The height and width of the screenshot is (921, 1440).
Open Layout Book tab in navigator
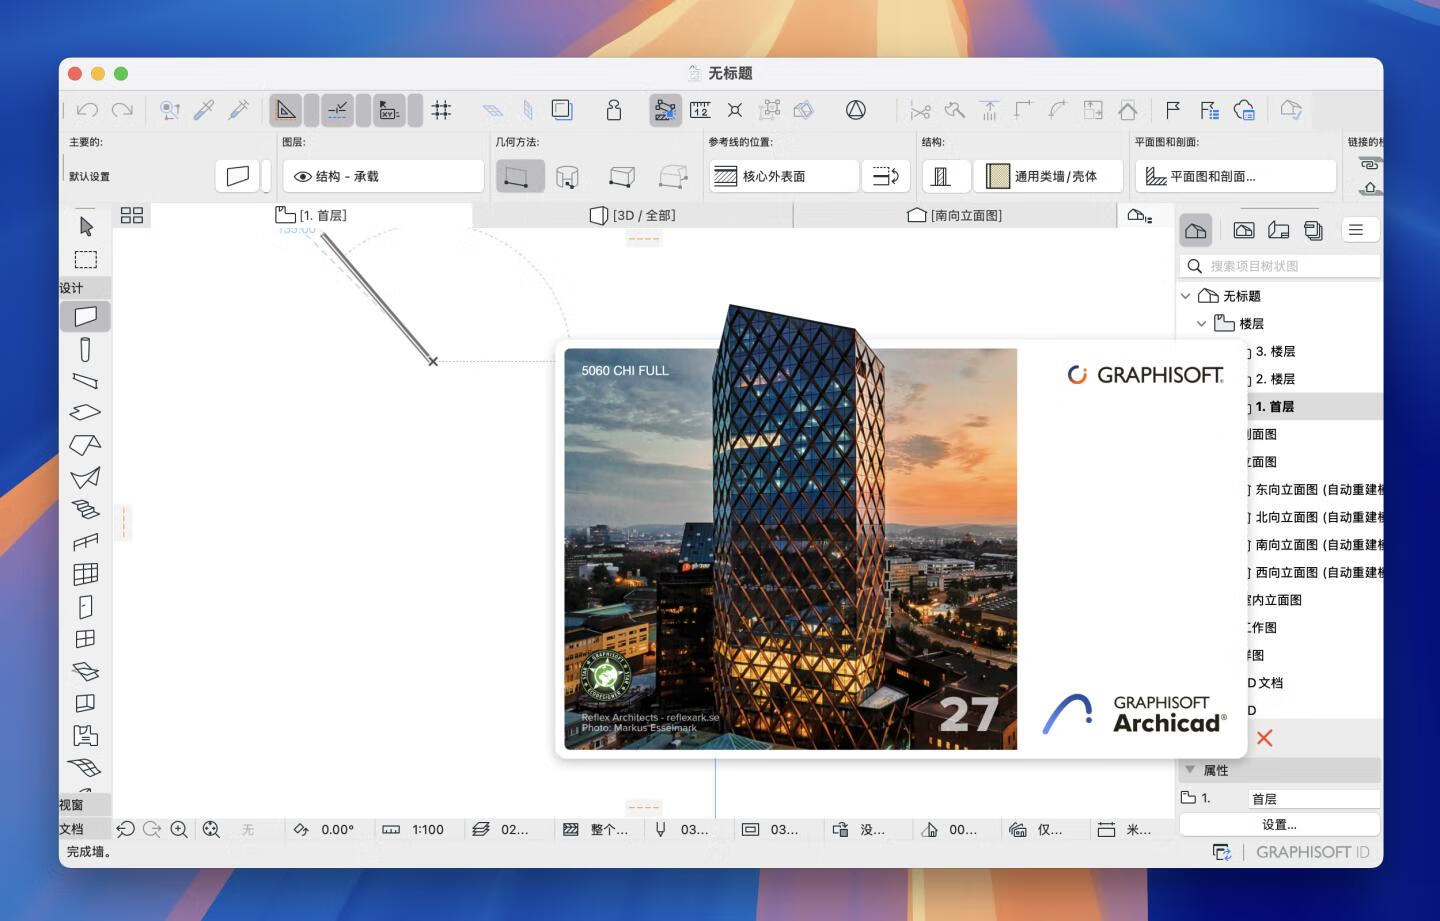click(x=1279, y=230)
